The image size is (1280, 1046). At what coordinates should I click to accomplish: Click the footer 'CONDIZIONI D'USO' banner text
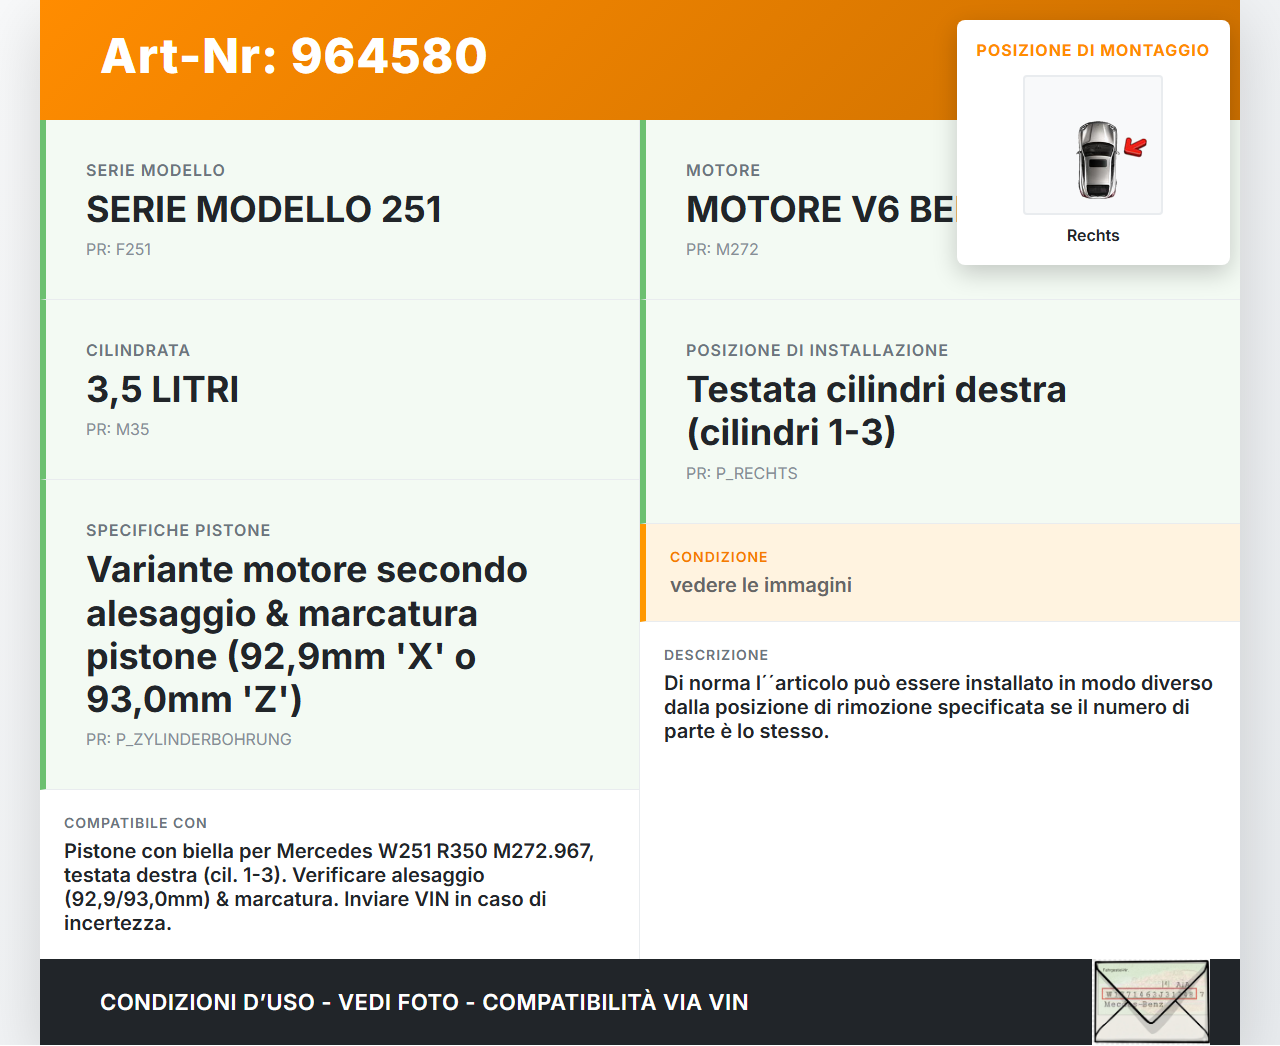tap(424, 1003)
